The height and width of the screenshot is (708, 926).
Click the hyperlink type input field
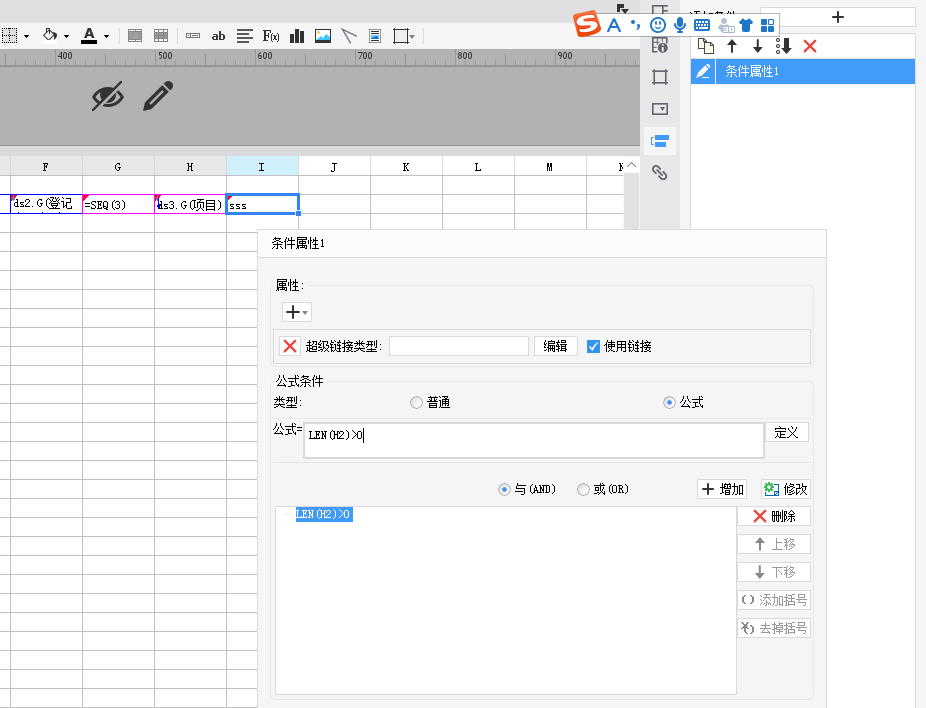tap(458, 346)
